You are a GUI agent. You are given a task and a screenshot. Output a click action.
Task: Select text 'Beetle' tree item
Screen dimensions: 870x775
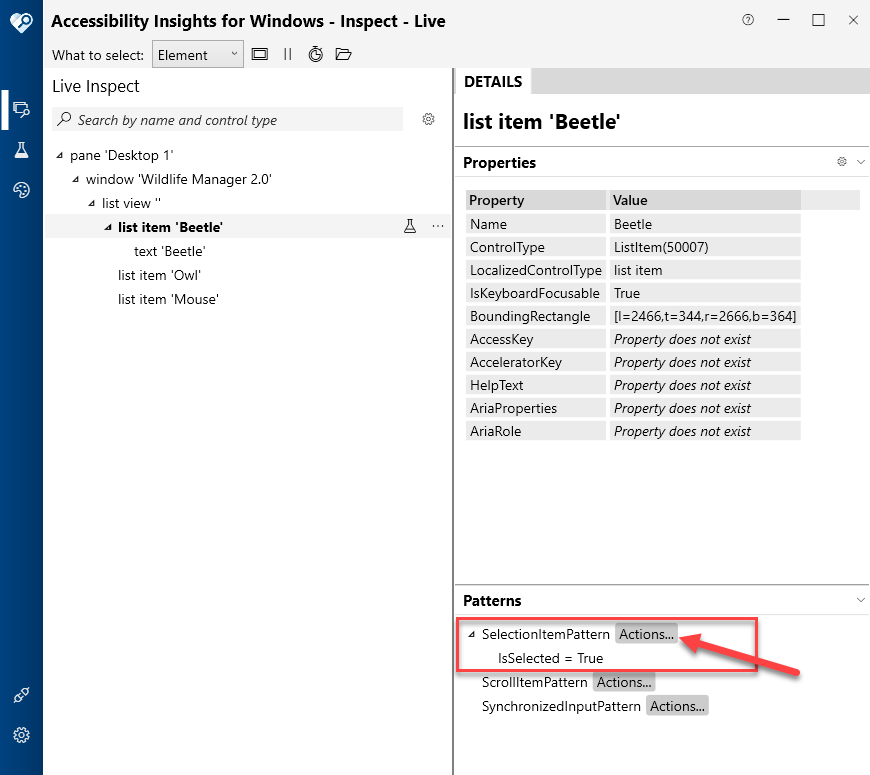[x=169, y=251]
